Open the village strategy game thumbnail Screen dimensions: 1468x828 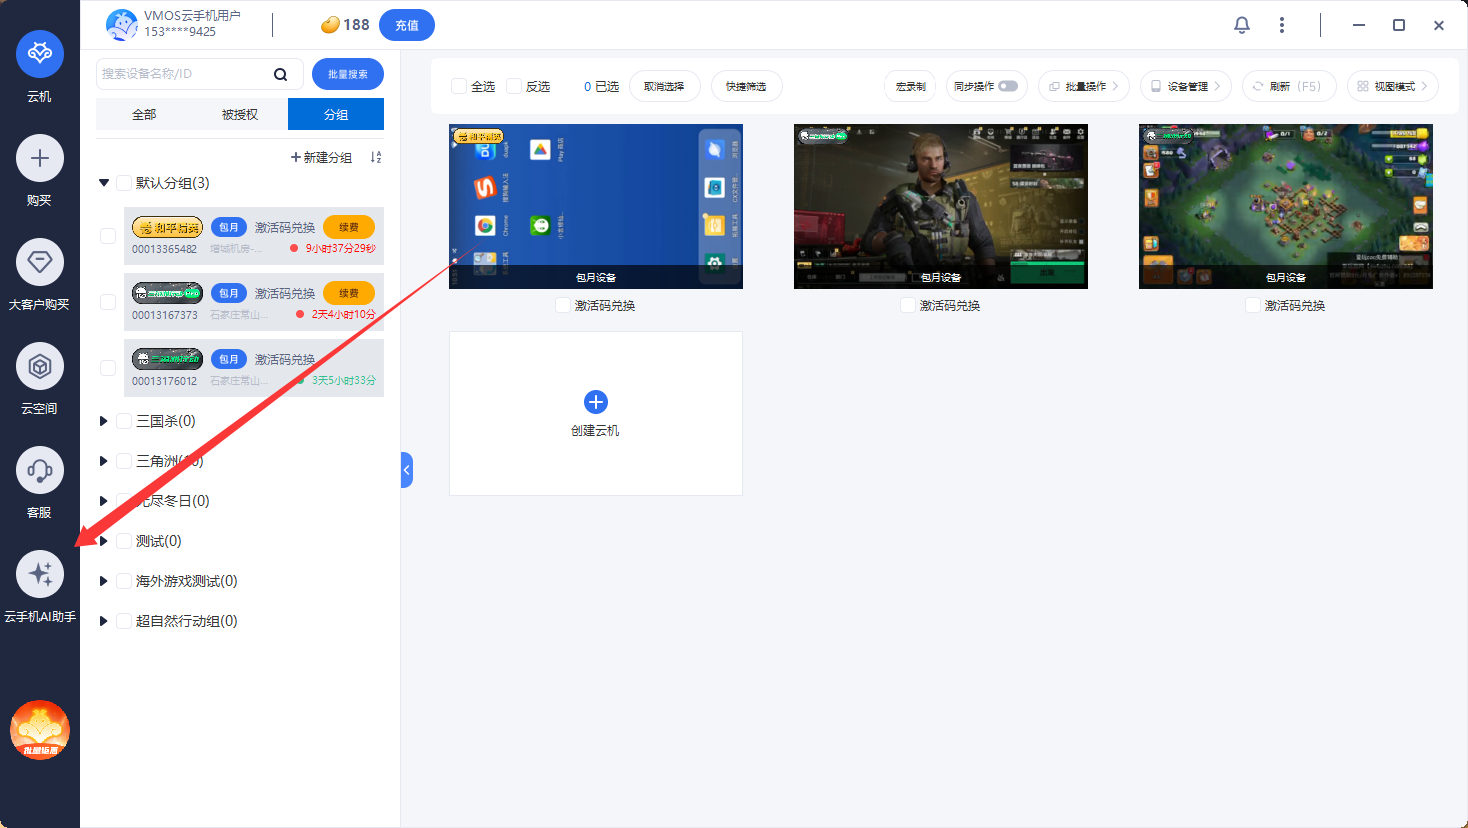(x=1286, y=206)
